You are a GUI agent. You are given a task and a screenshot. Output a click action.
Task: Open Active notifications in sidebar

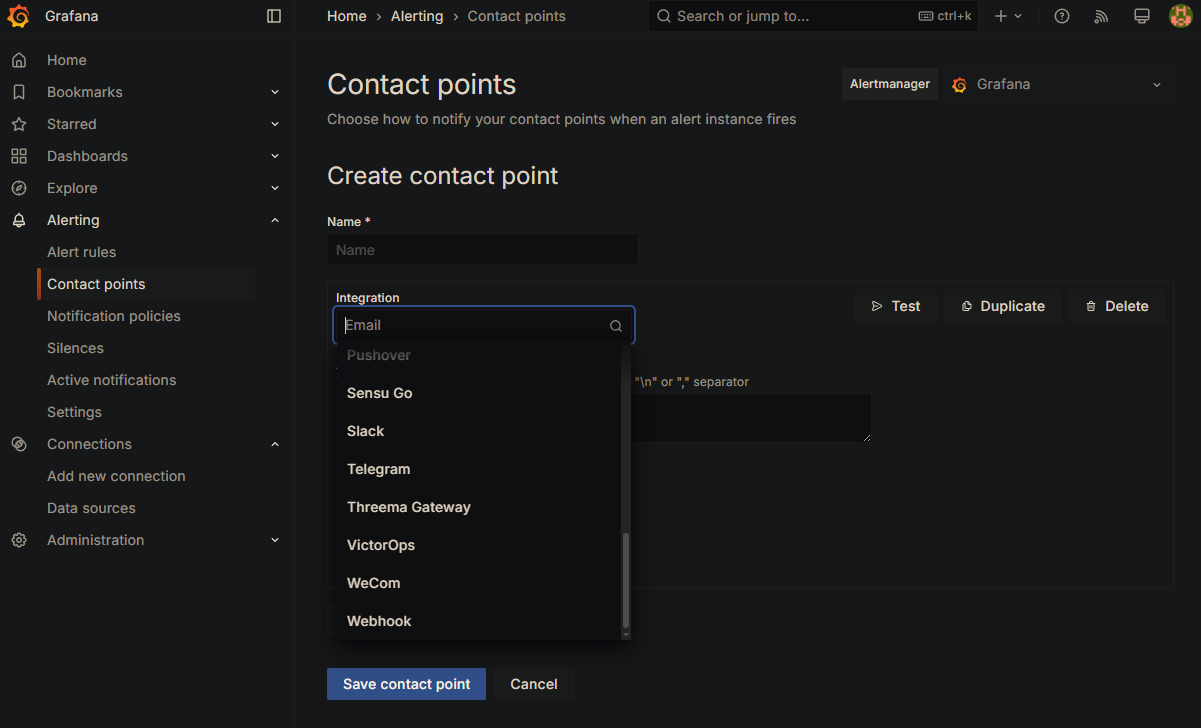(111, 380)
